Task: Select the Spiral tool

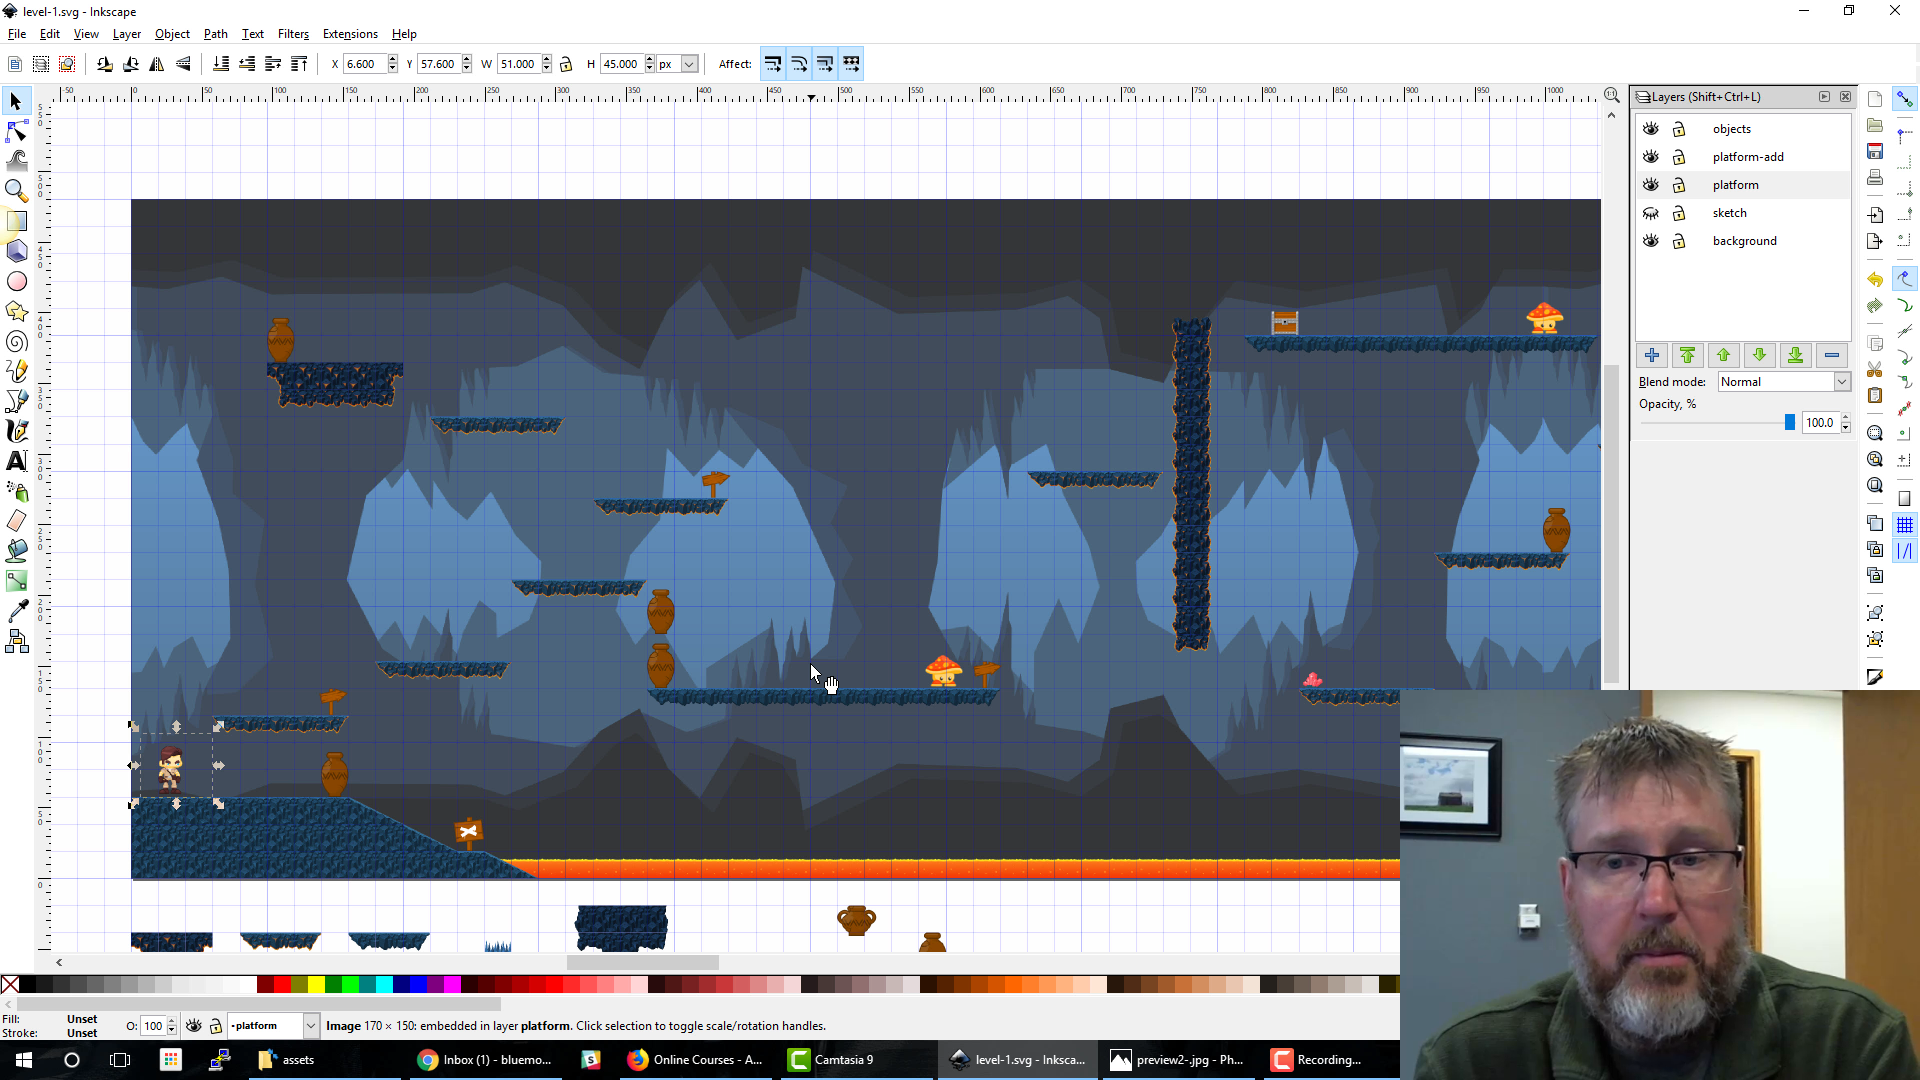Action: click(17, 342)
